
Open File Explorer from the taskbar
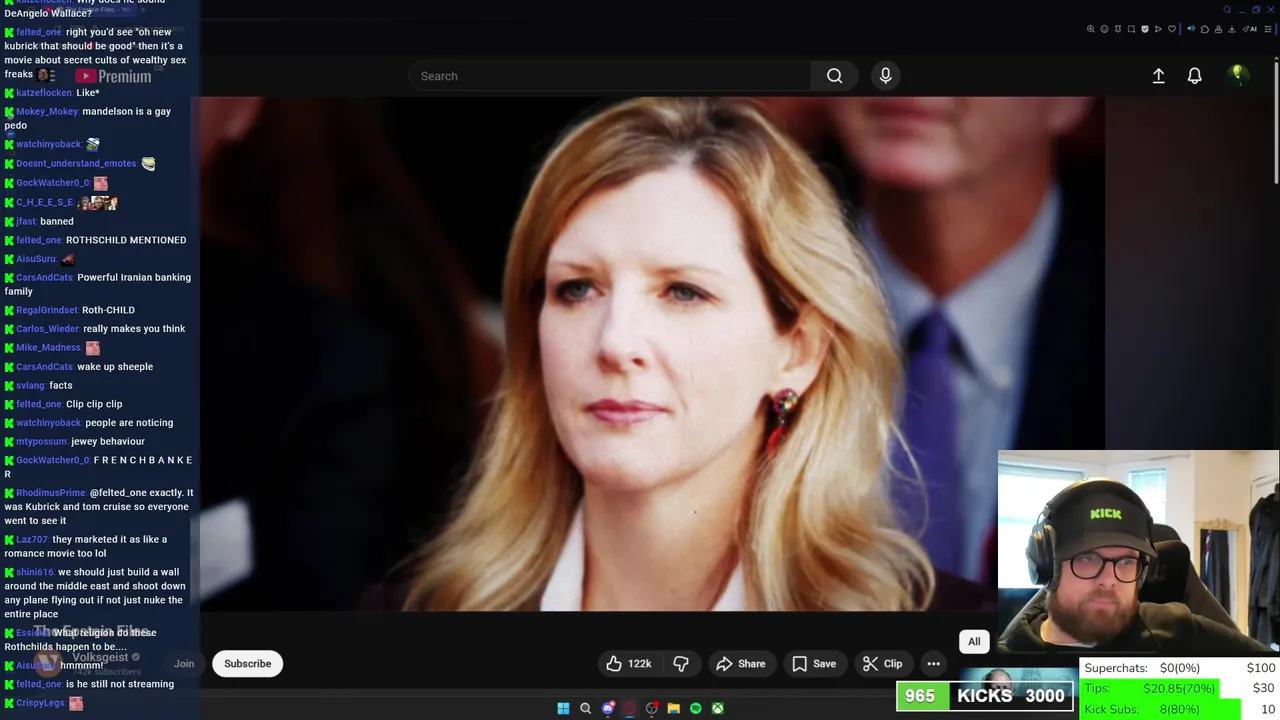click(x=673, y=708)
